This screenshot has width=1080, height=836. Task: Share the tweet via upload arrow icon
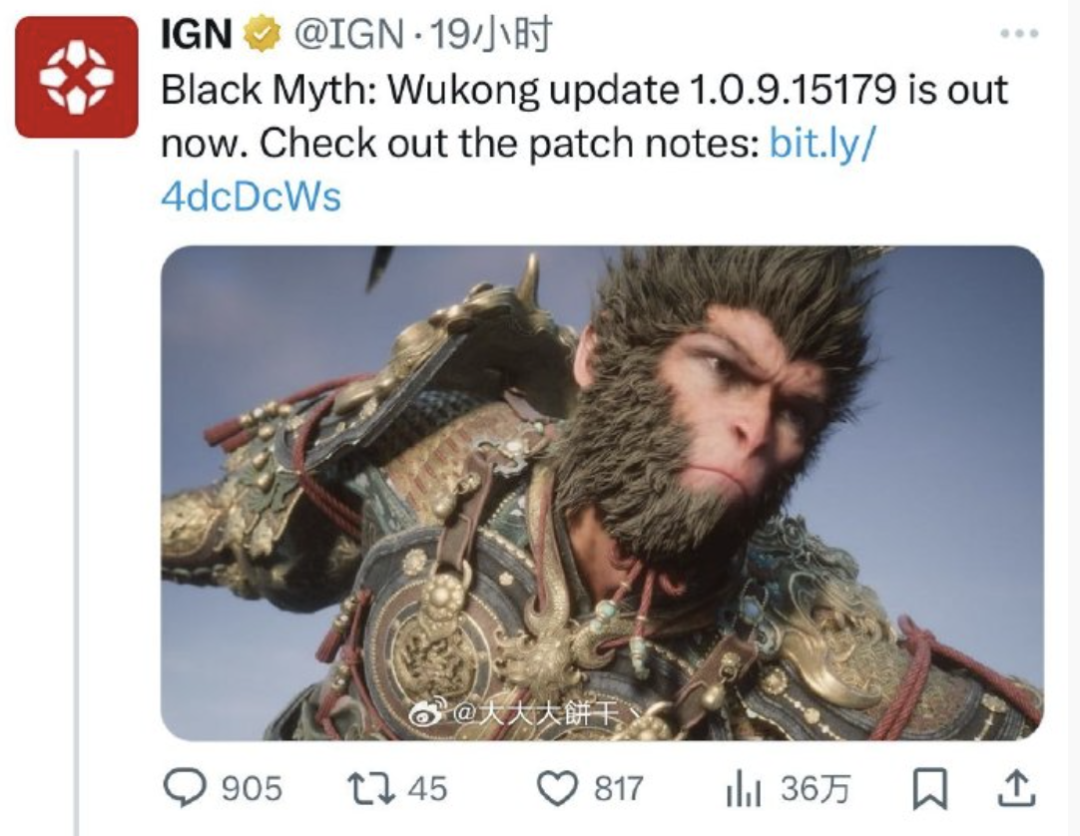click(x=1017, y=788)
